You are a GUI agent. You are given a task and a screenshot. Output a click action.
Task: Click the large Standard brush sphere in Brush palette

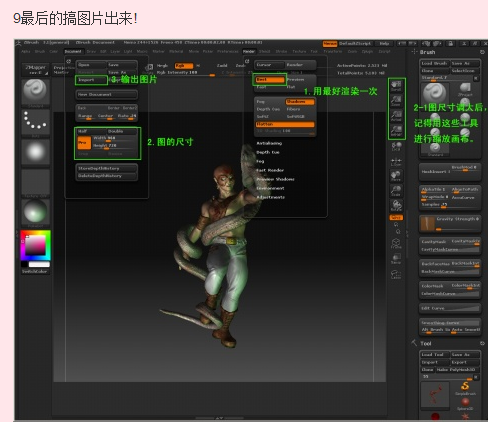point(434,93)
